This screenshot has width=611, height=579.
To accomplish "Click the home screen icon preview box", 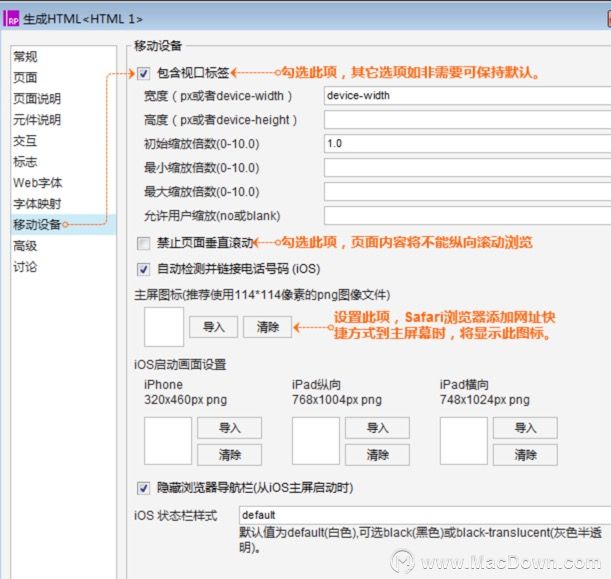I will (164, 327).
